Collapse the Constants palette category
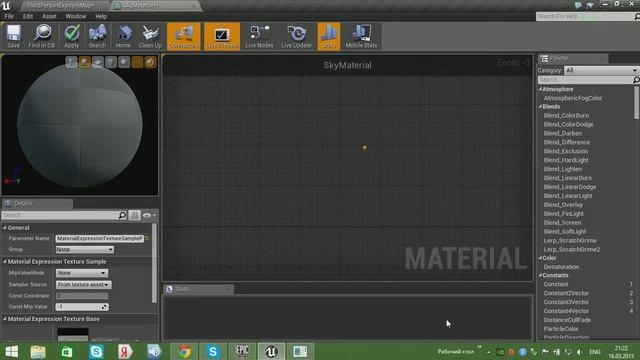 tap(540, 276)
